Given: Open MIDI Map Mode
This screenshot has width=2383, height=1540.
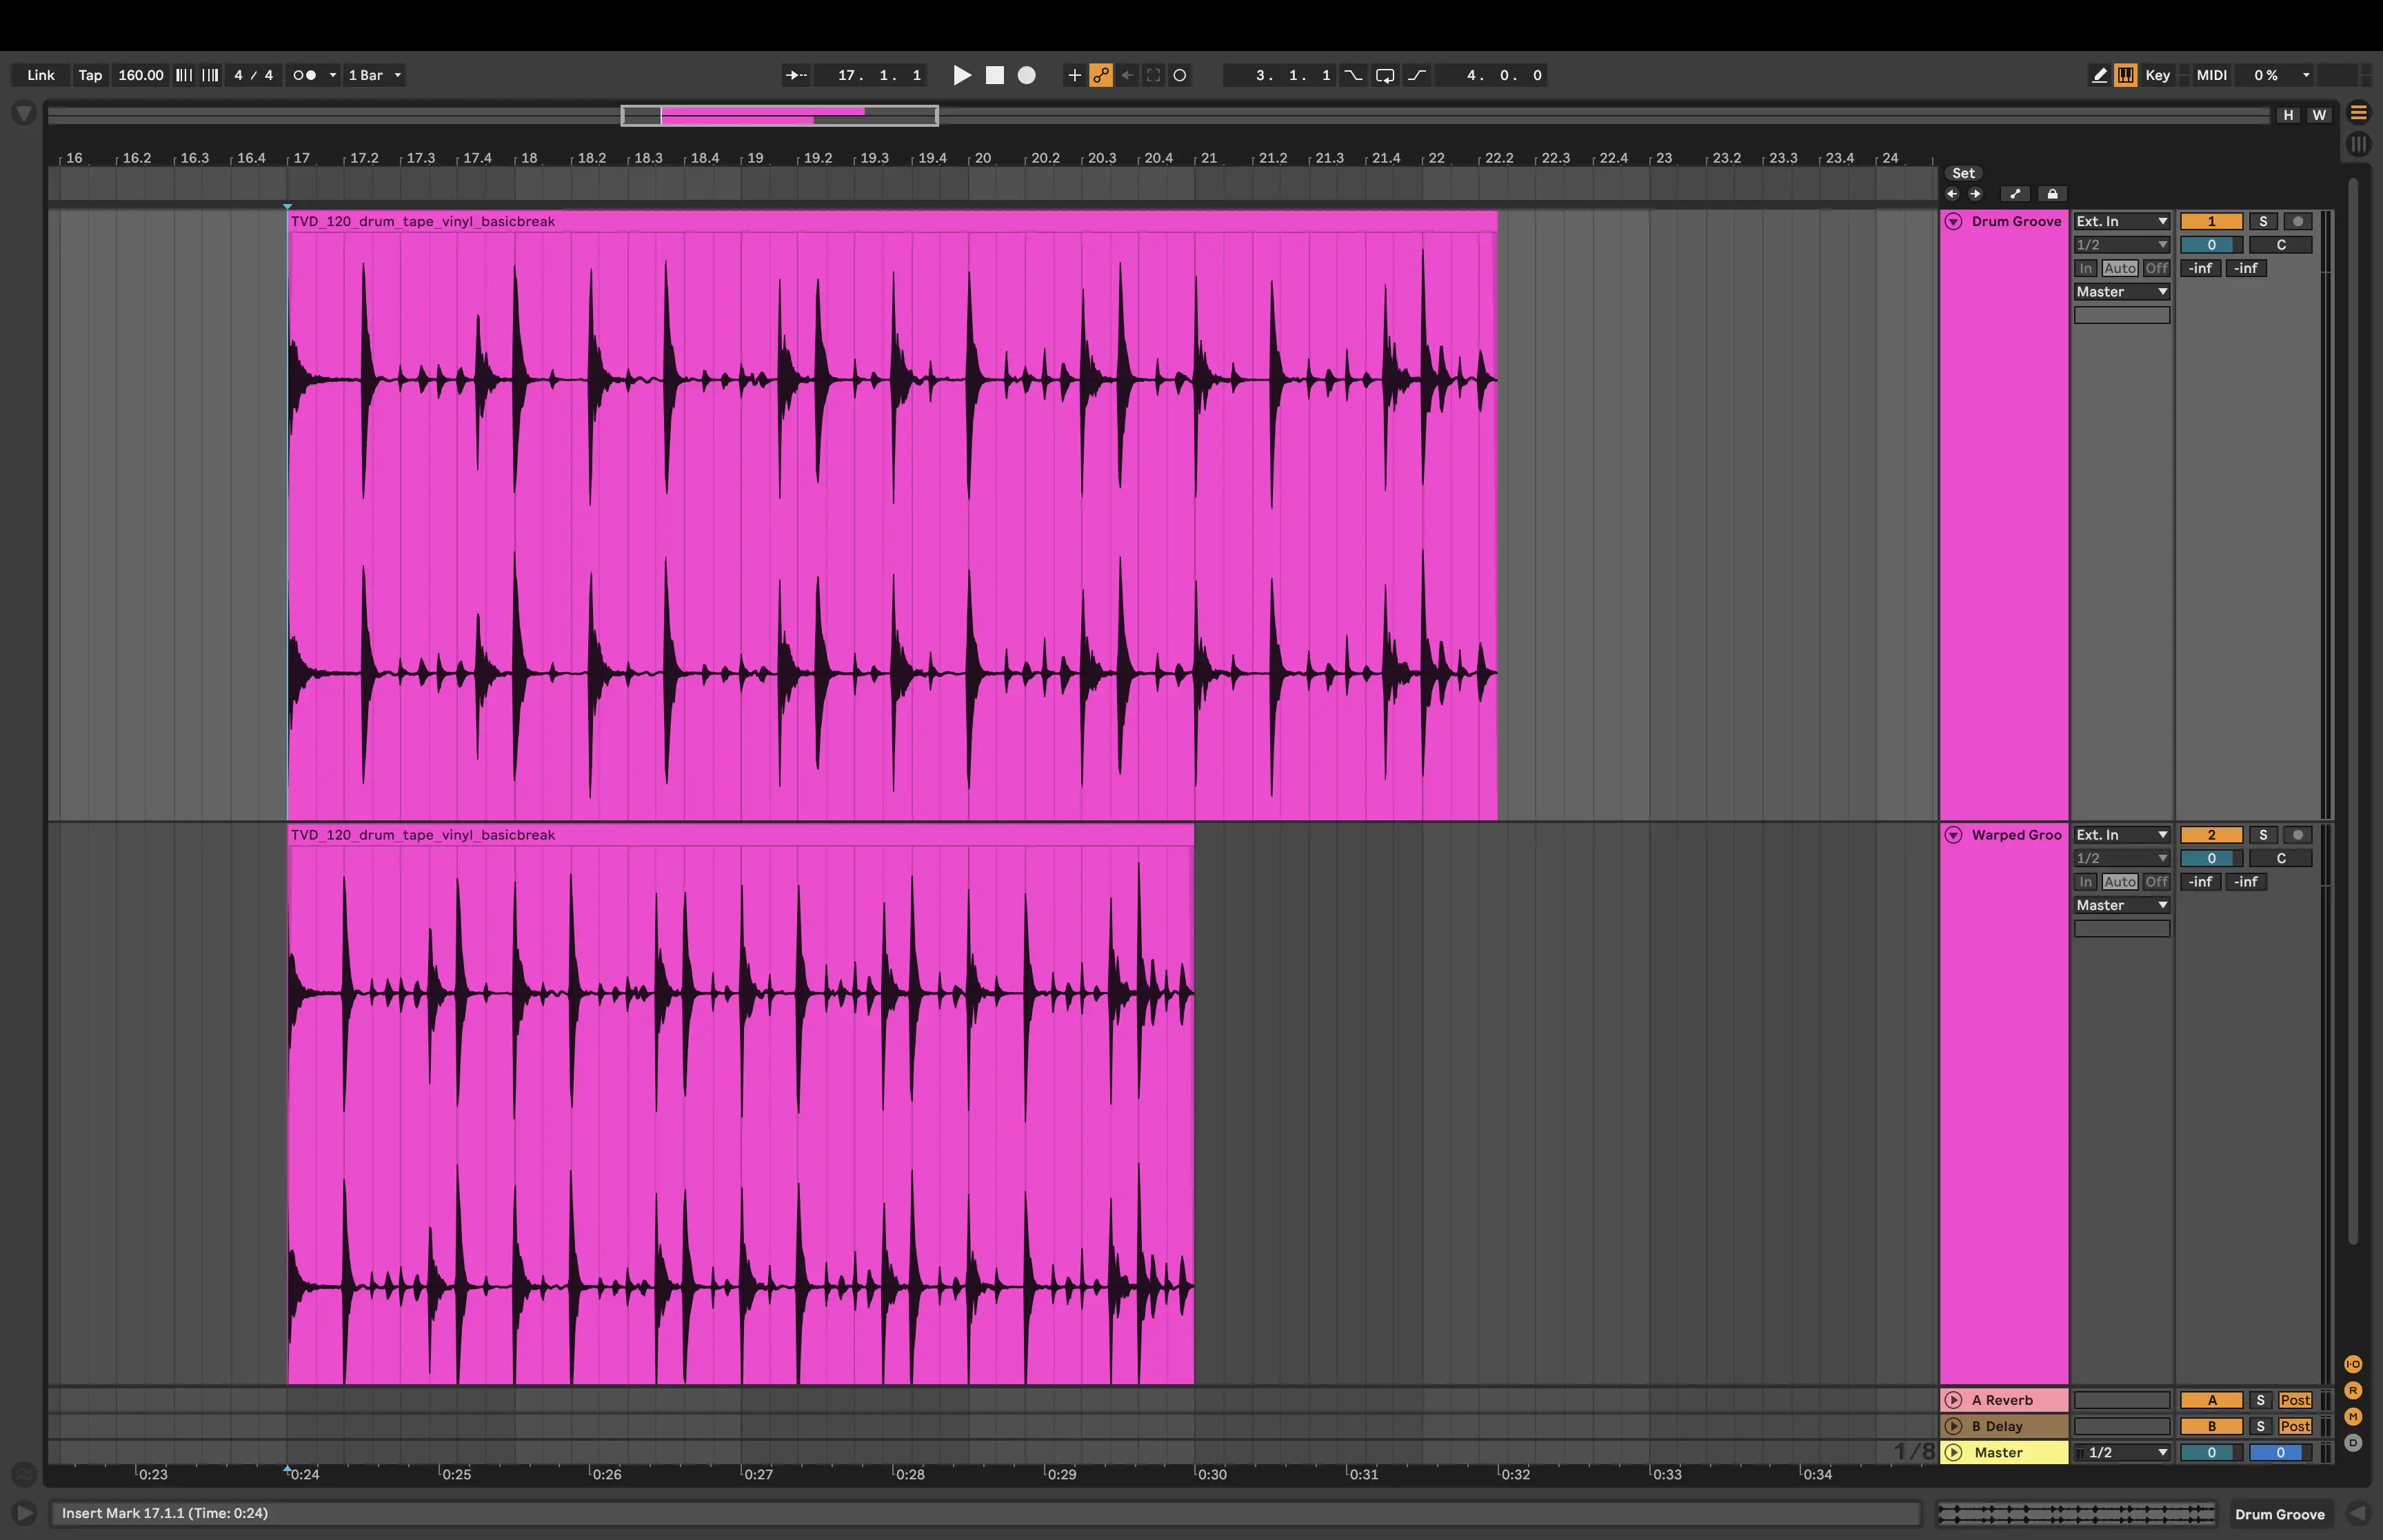Looking at the screenshot, I should coord(2211,75).
